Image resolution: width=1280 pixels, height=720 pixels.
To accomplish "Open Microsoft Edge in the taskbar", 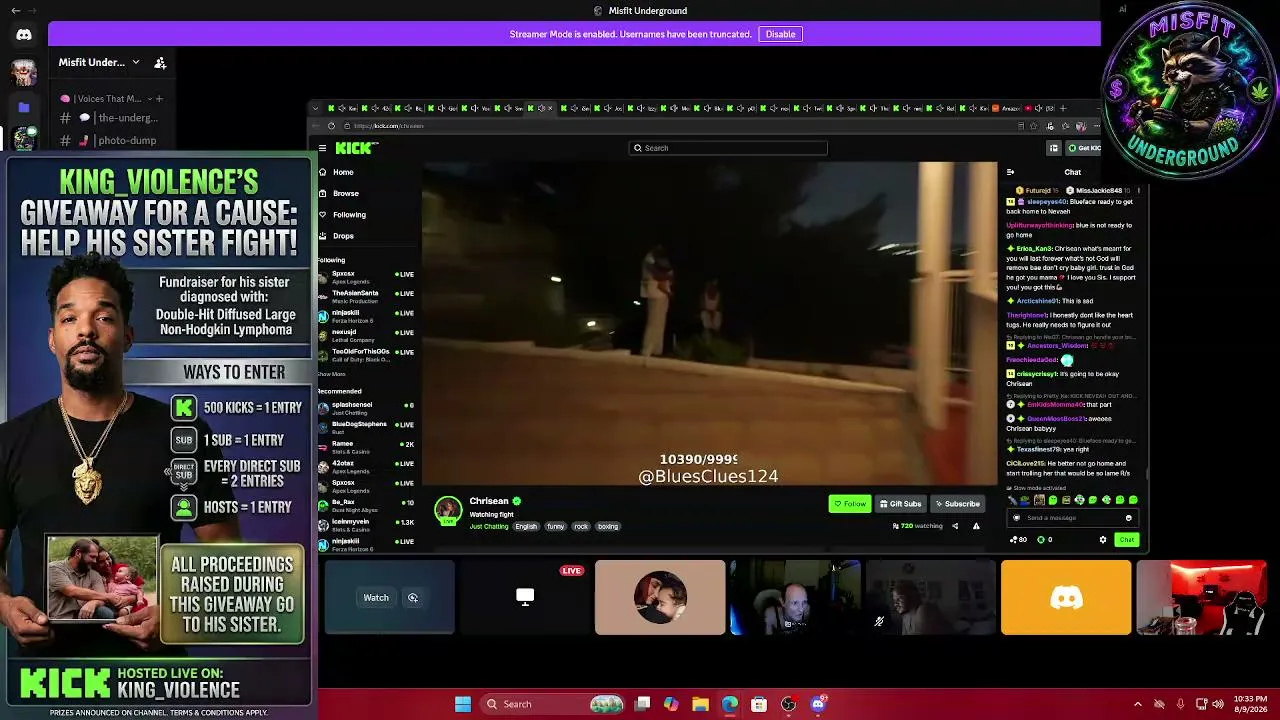I will point(730,704).
